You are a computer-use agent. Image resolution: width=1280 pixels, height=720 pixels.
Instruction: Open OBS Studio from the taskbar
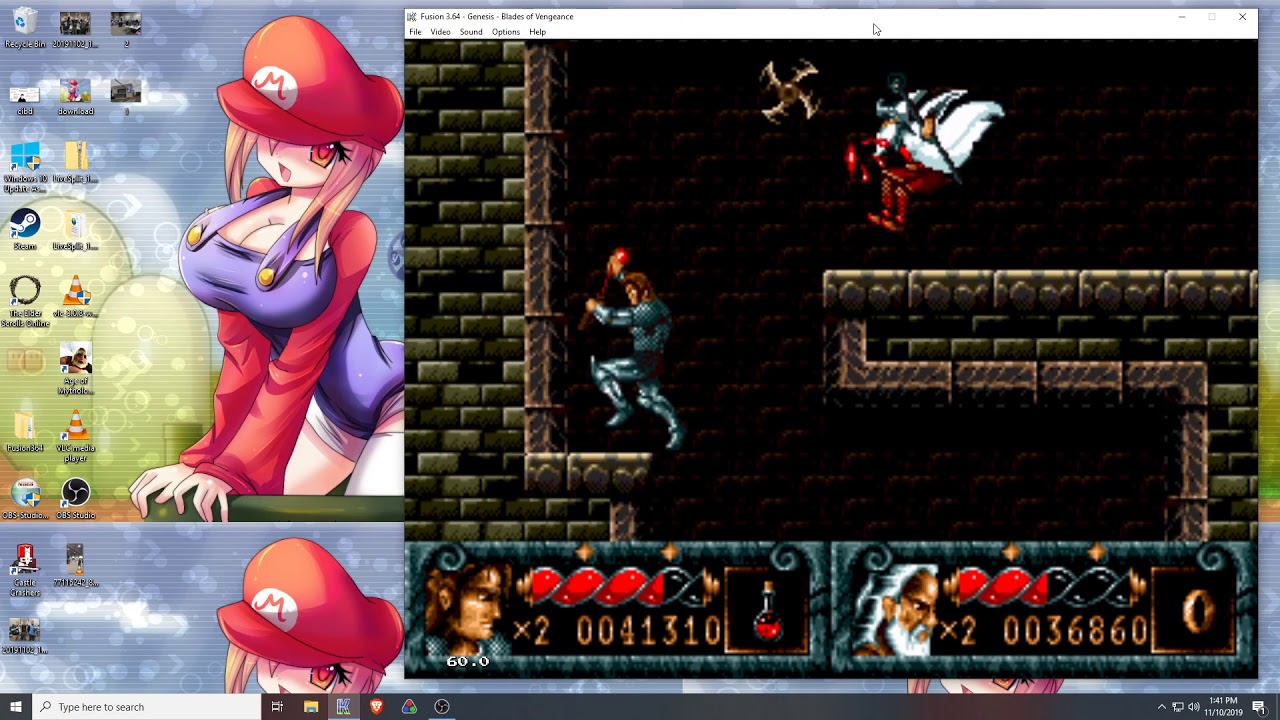click(442, 707)
